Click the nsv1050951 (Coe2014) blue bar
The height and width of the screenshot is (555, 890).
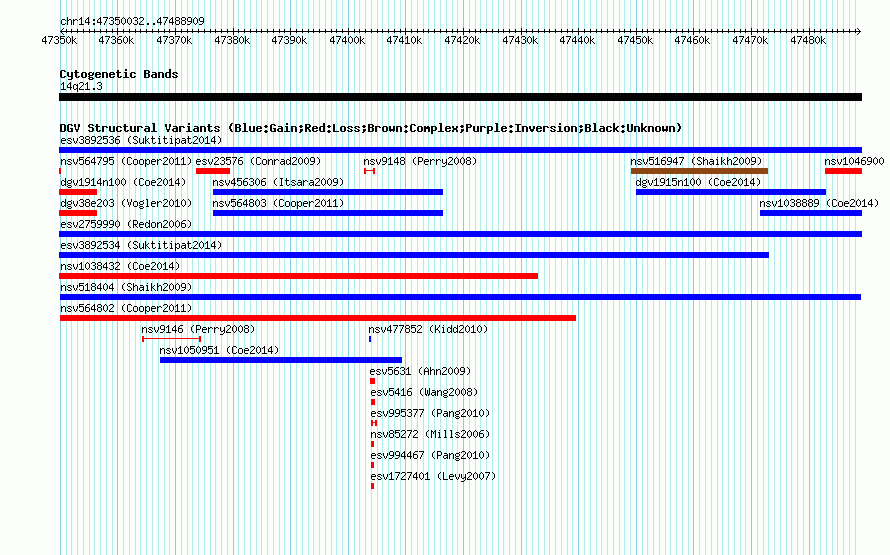[x=281, y=360]
